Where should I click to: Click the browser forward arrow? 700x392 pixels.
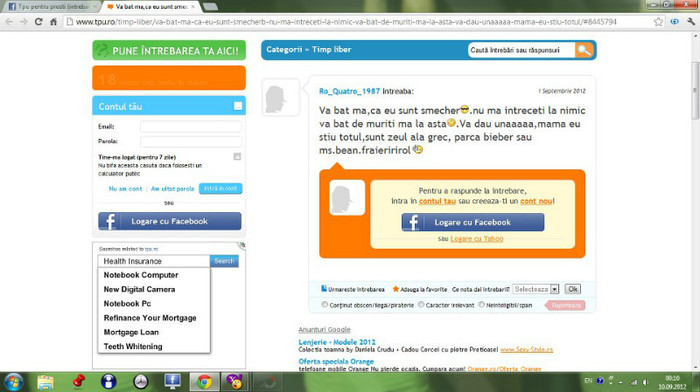point(24,22)
